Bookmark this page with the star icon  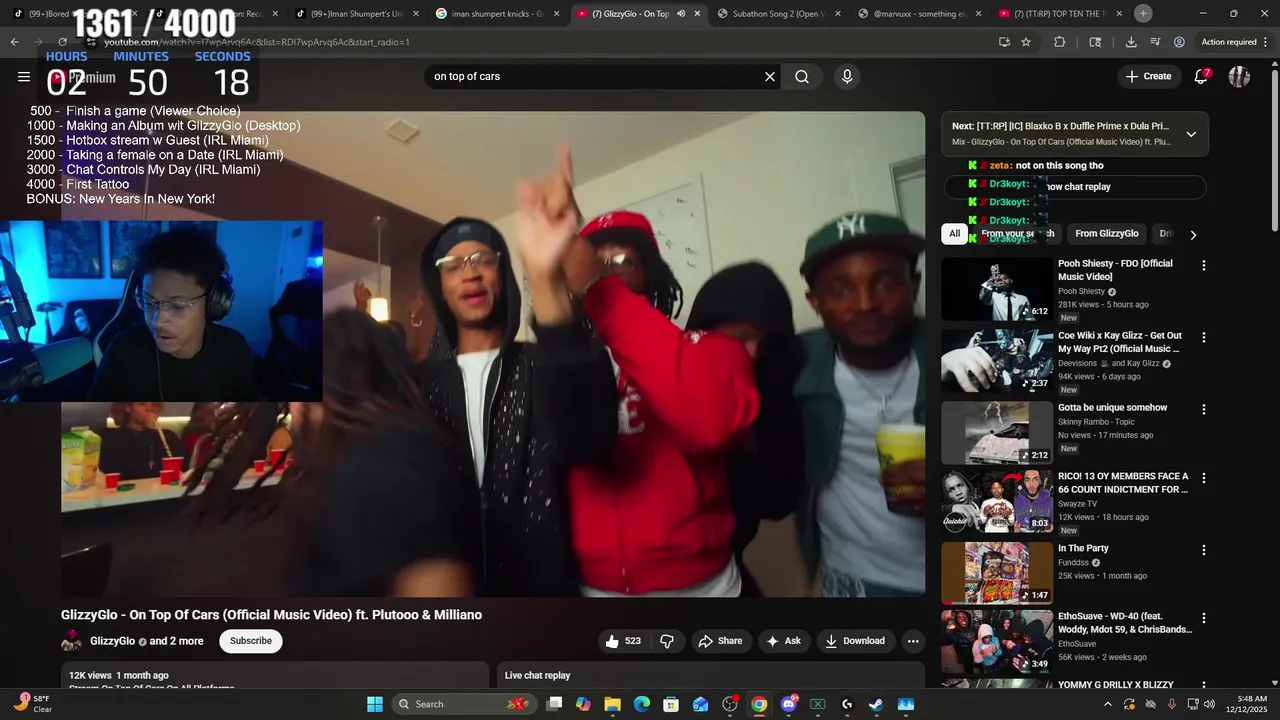1026,42
